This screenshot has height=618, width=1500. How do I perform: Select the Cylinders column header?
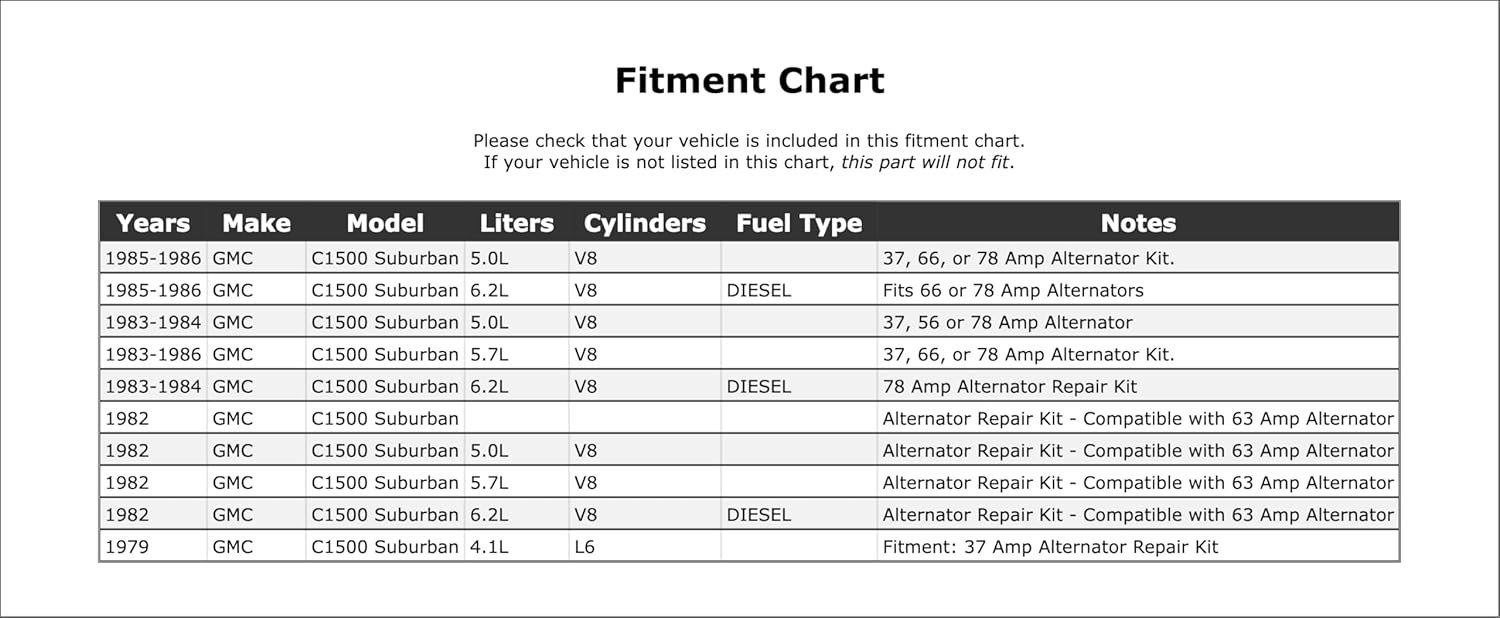click(x=645, y=223)
